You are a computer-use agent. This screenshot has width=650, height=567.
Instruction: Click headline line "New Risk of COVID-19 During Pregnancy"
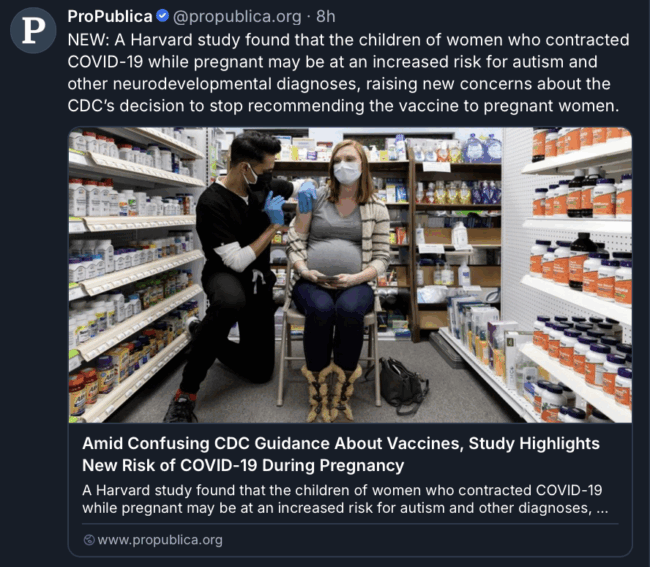point(243,465)
